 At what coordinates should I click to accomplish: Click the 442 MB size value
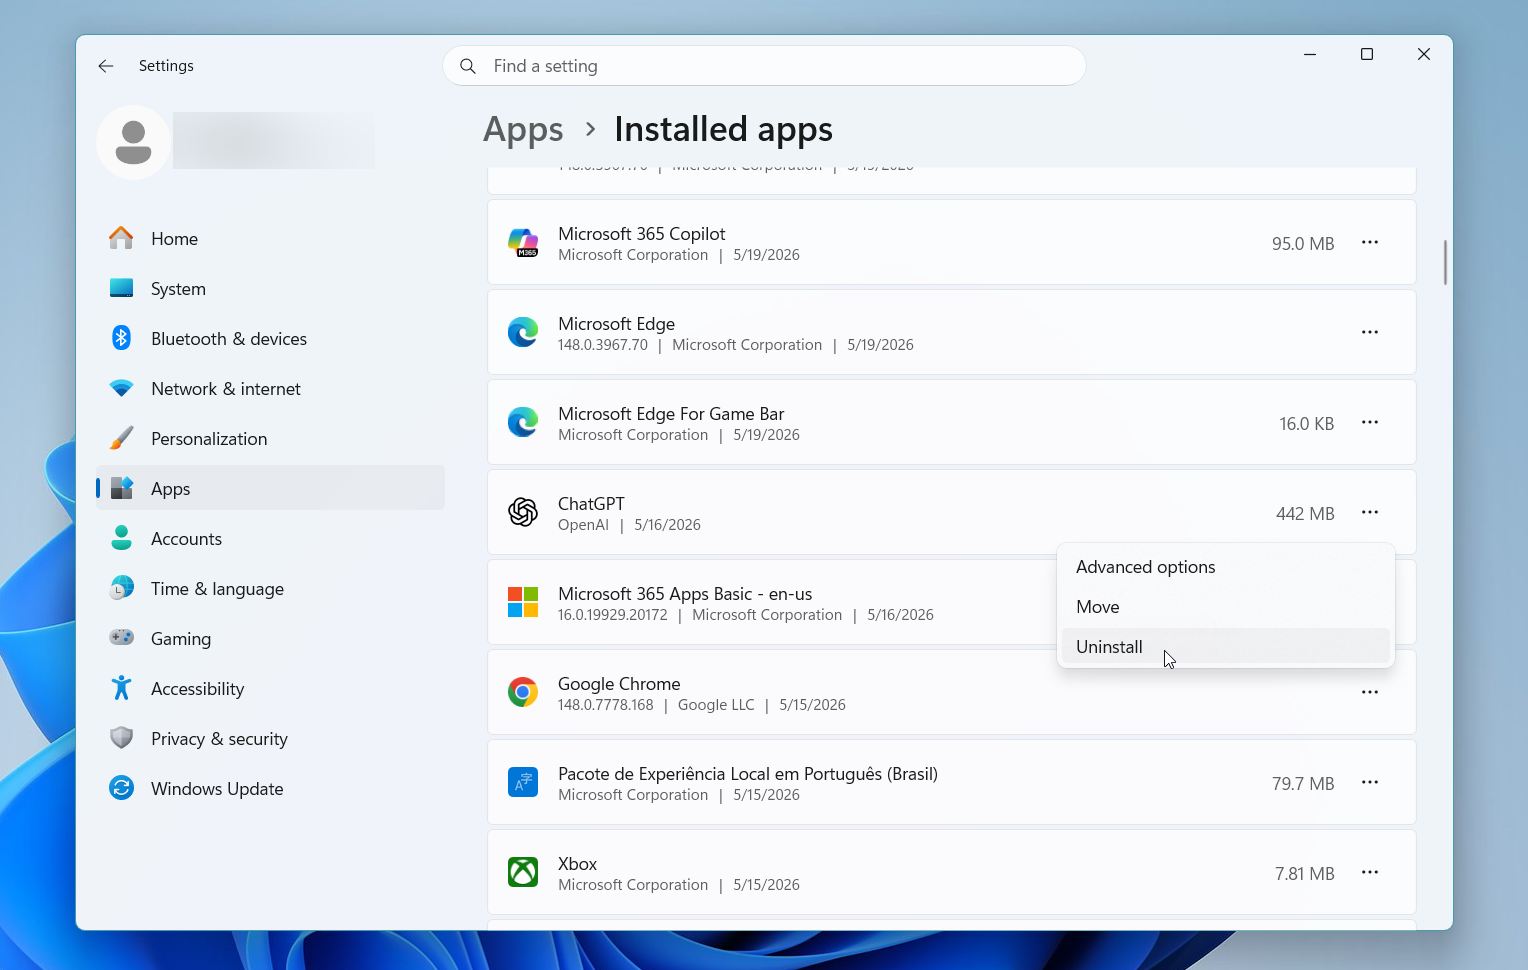coord(1305,513)
